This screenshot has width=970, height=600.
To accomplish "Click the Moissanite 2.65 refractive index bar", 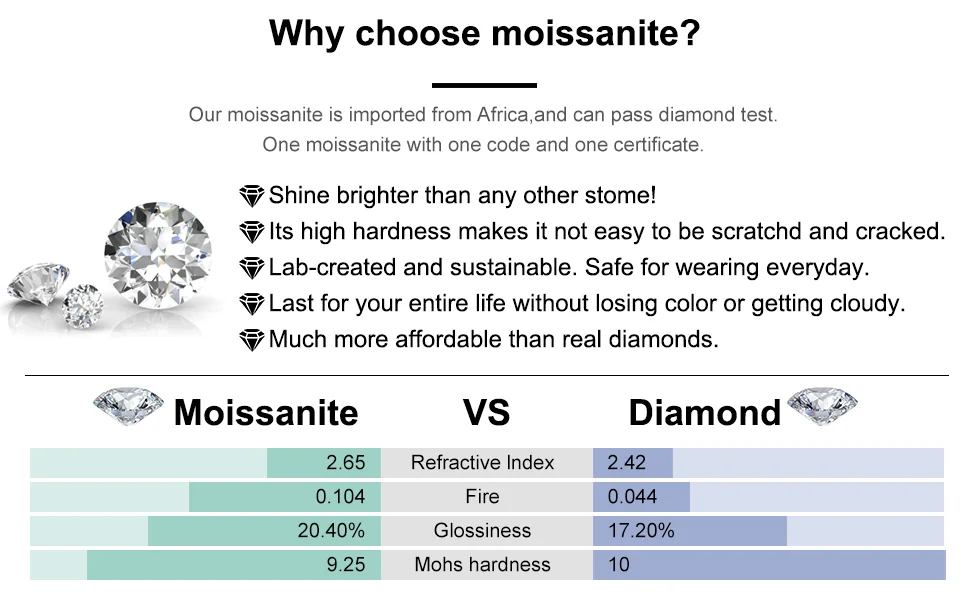I will click(324, 463).
